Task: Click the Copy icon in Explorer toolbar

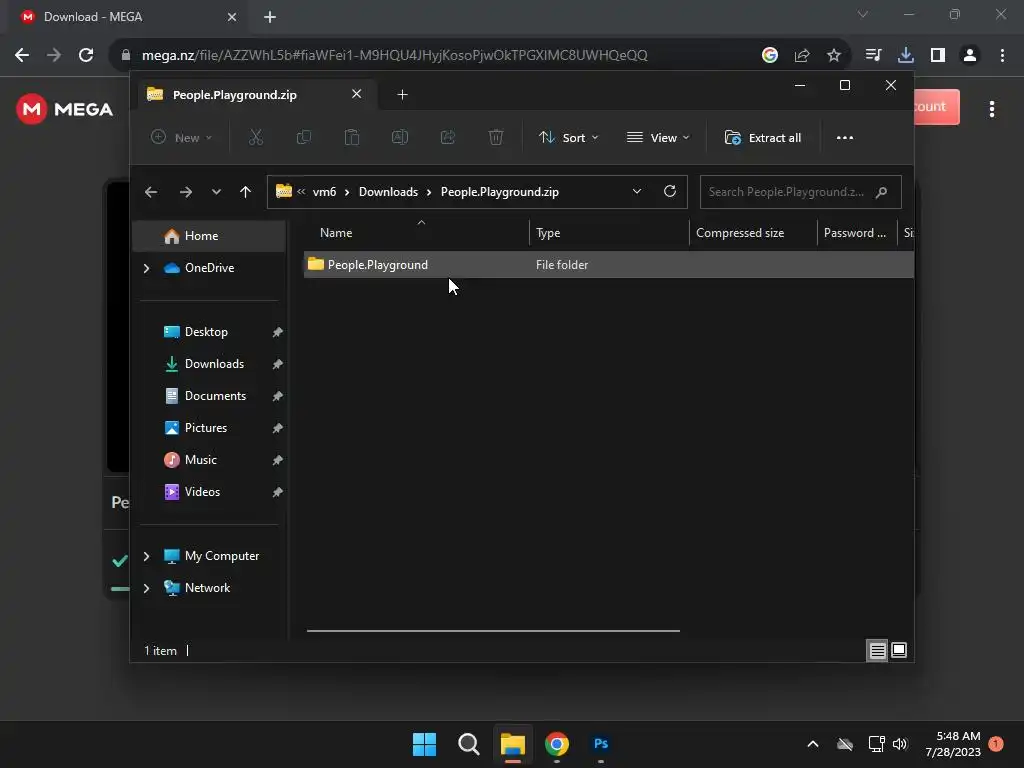Action: pyautogui.click(x=304, y=137)
